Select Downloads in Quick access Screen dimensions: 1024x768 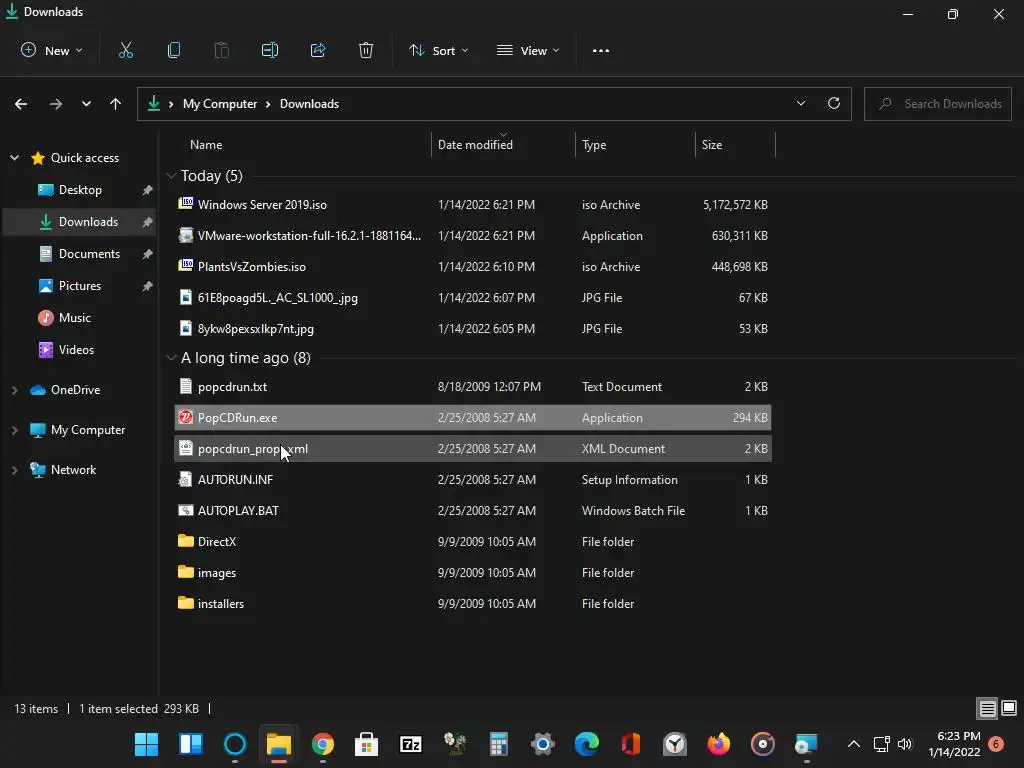pos(78,222)
